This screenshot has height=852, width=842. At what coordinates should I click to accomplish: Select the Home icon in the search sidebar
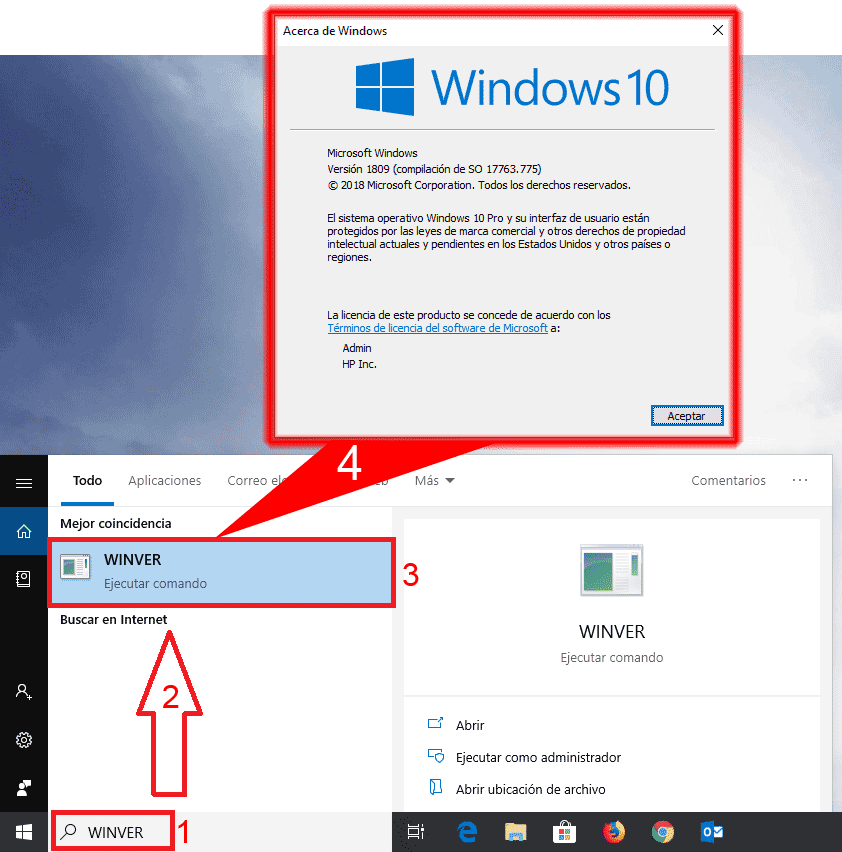pos(23,531)
